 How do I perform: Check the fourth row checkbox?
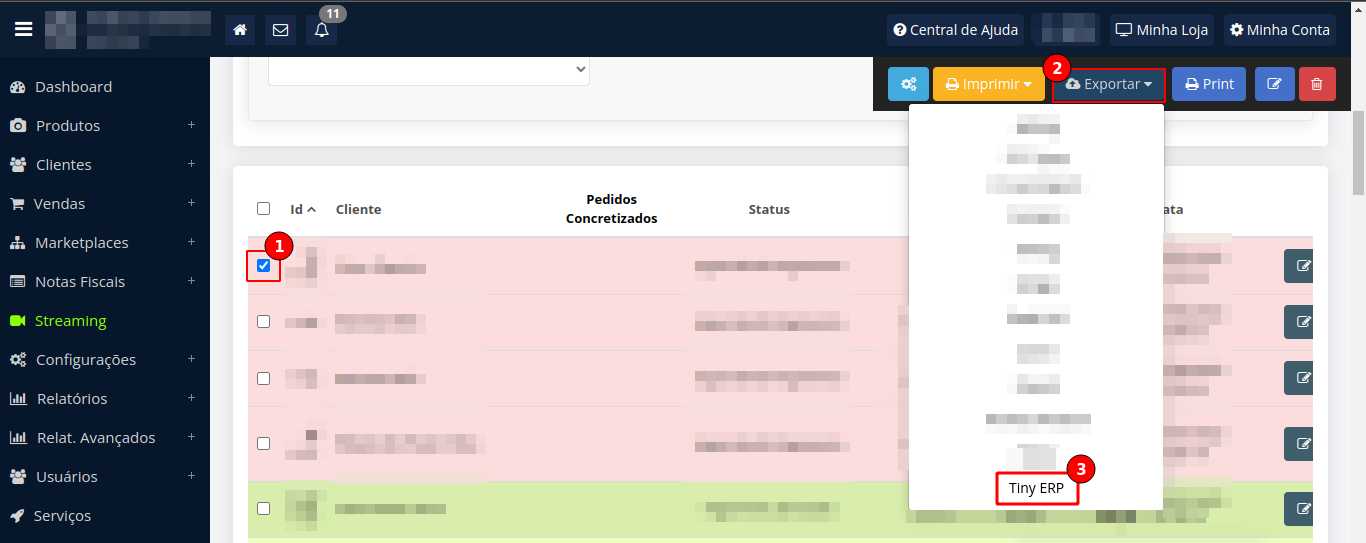click(x=263, y=443)
